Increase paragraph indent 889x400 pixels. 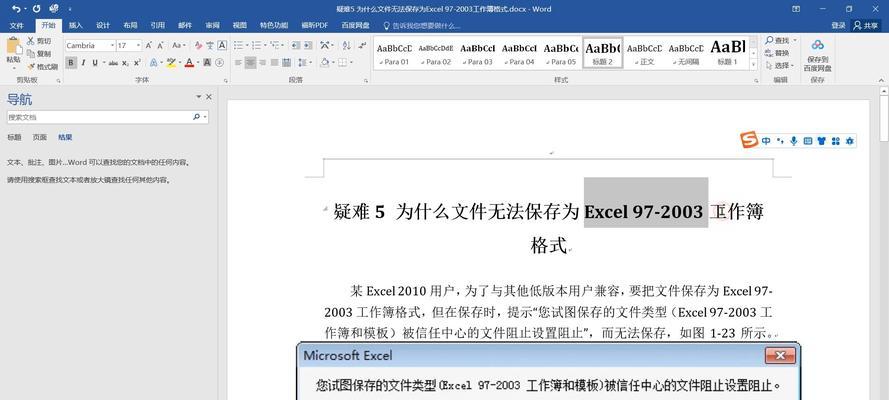click(x=308, y=45)
